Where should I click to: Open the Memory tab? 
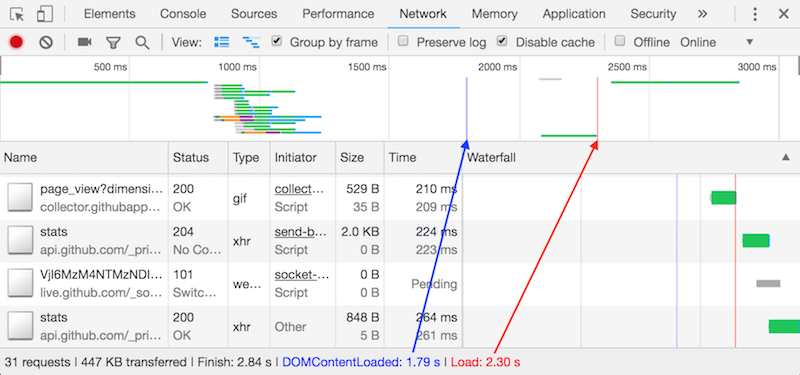pos(495,14)
